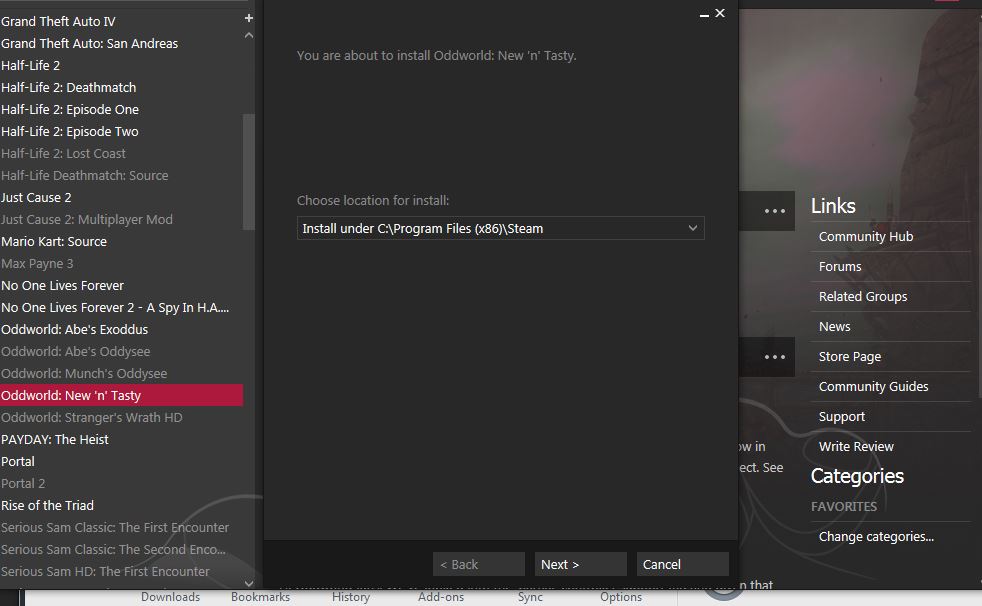Open the Write Review link
The height and width of the screenshot is (606, 982).
[856, 446]
